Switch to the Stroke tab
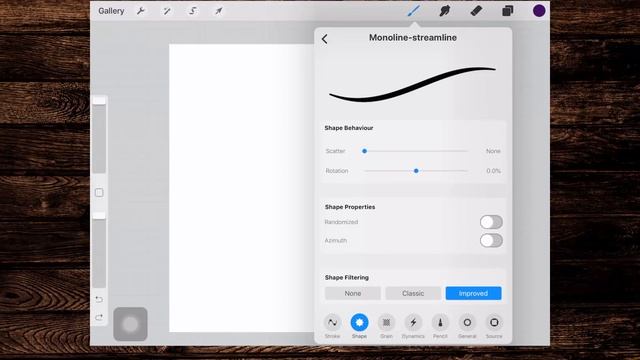The height and width of the screenshot is (360, 640). pos(332,326)
